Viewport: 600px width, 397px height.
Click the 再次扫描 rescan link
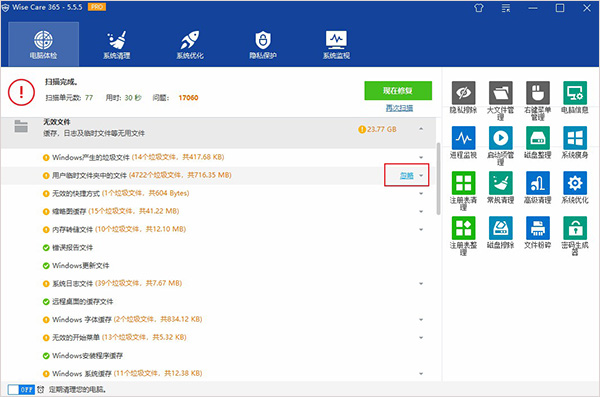click(399, 108)
